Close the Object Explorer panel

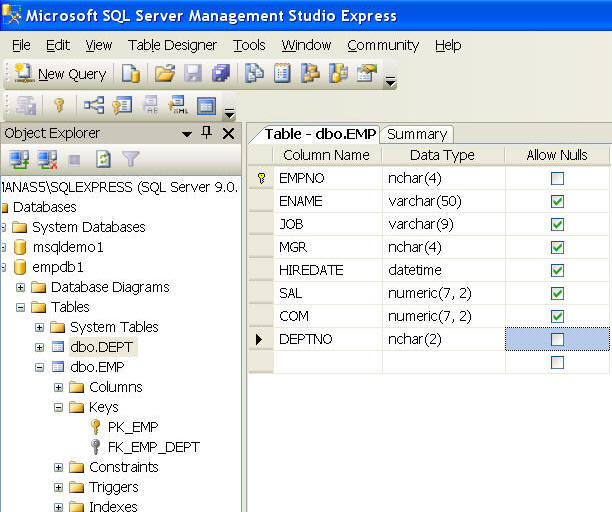coord(228,133)
